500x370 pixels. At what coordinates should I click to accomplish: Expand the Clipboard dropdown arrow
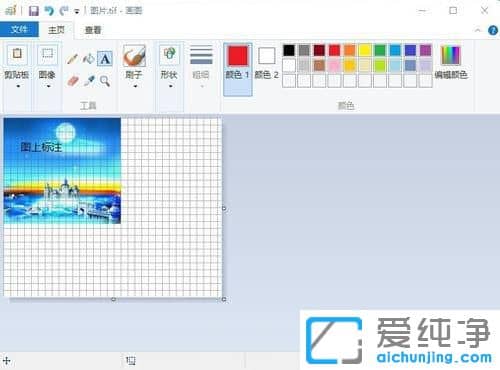pyautogui.click(x=18, y=86)
